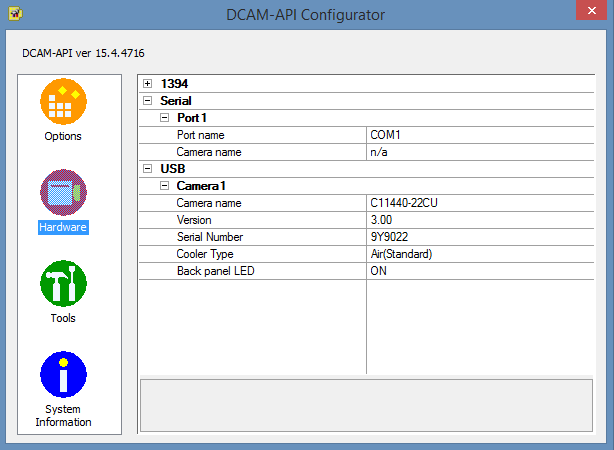
Task: Collapse the Camera1 node
Action: click(165, 186)
